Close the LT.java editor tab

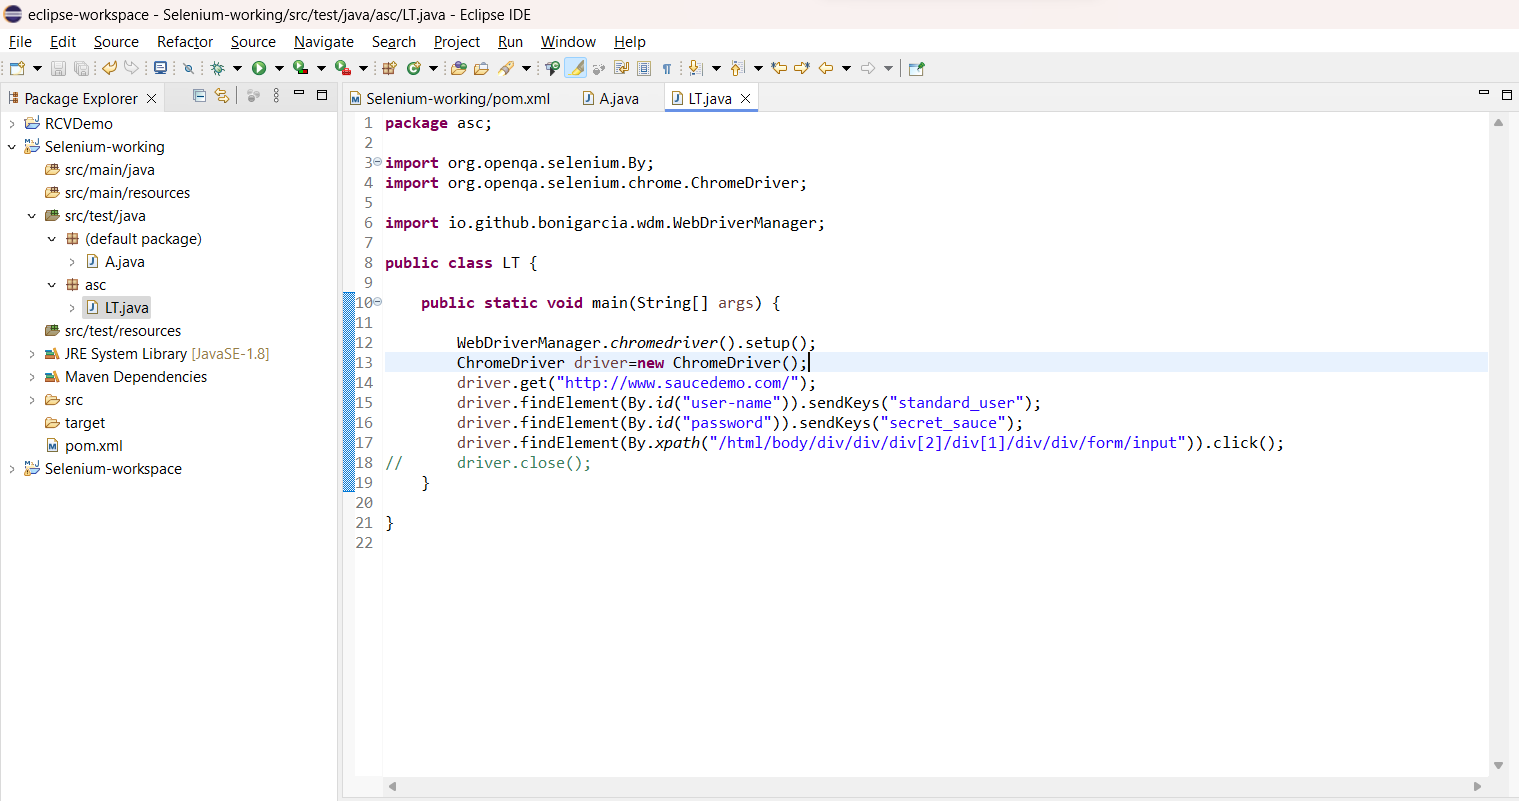click(x=744, y=97)
